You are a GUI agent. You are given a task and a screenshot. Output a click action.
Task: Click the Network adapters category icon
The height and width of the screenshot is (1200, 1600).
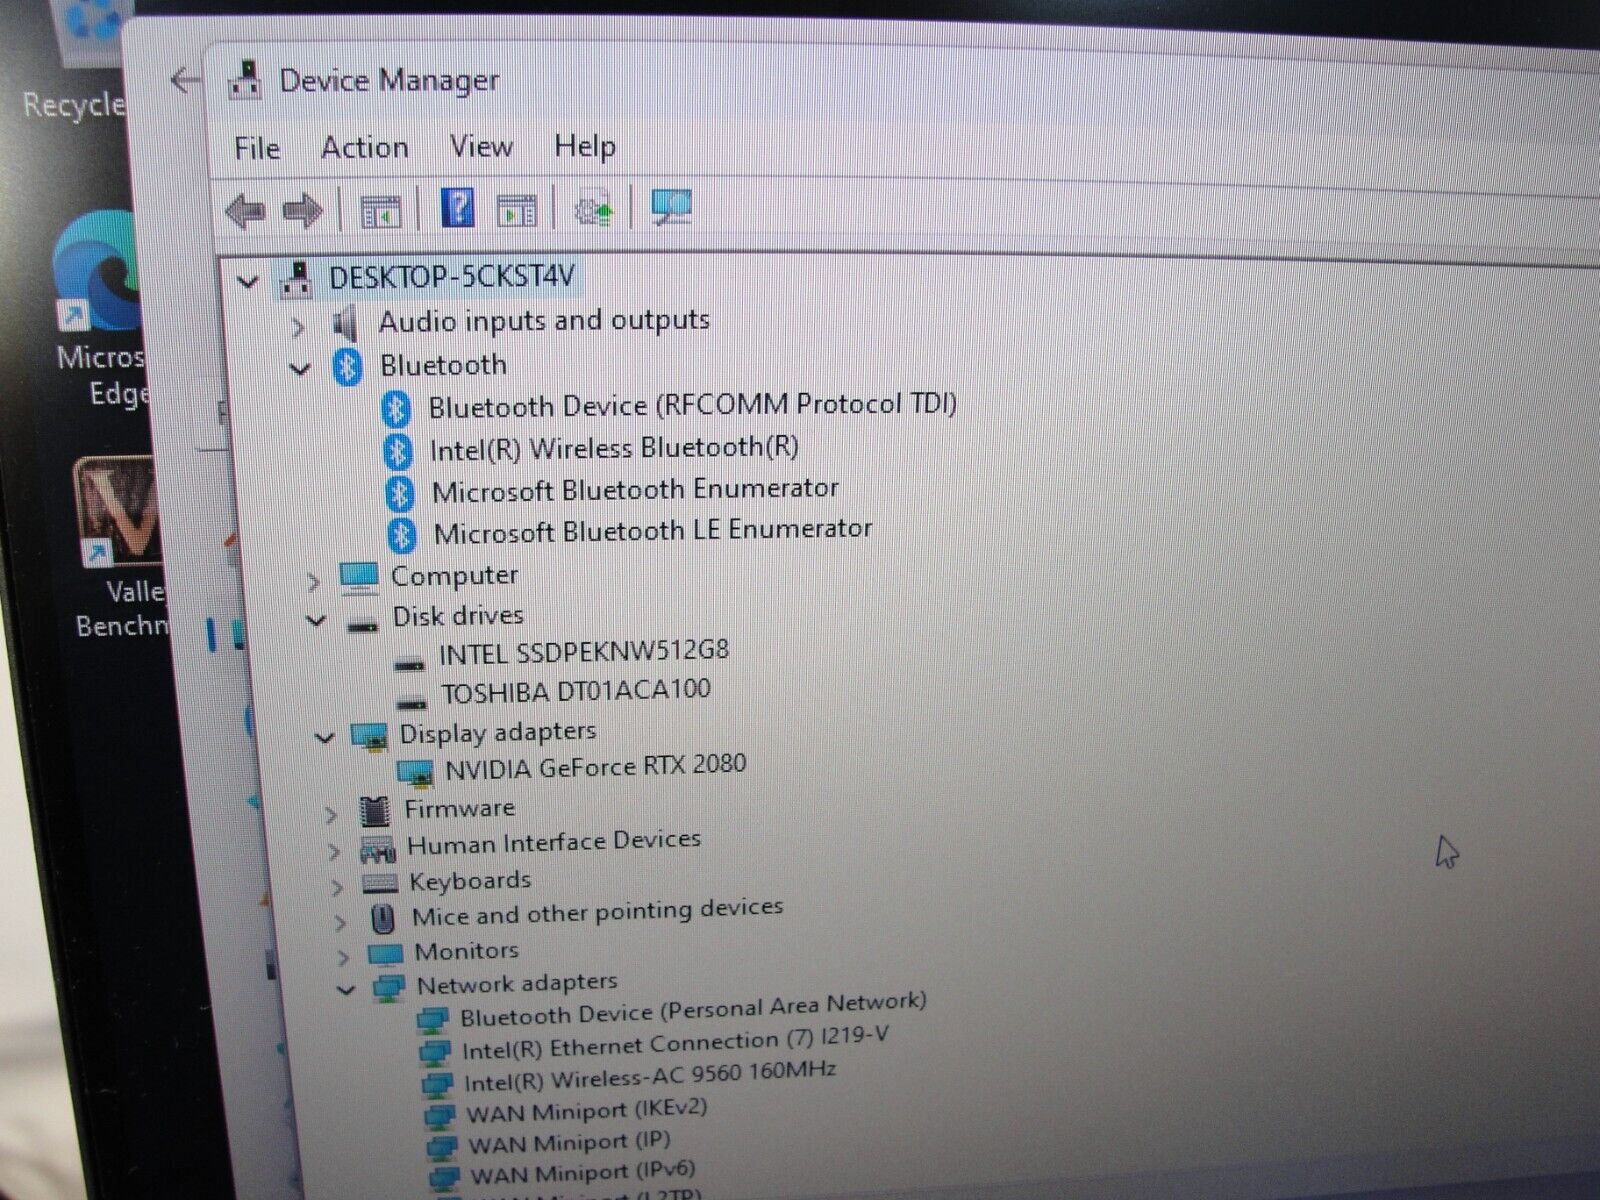tap(389, 987)
